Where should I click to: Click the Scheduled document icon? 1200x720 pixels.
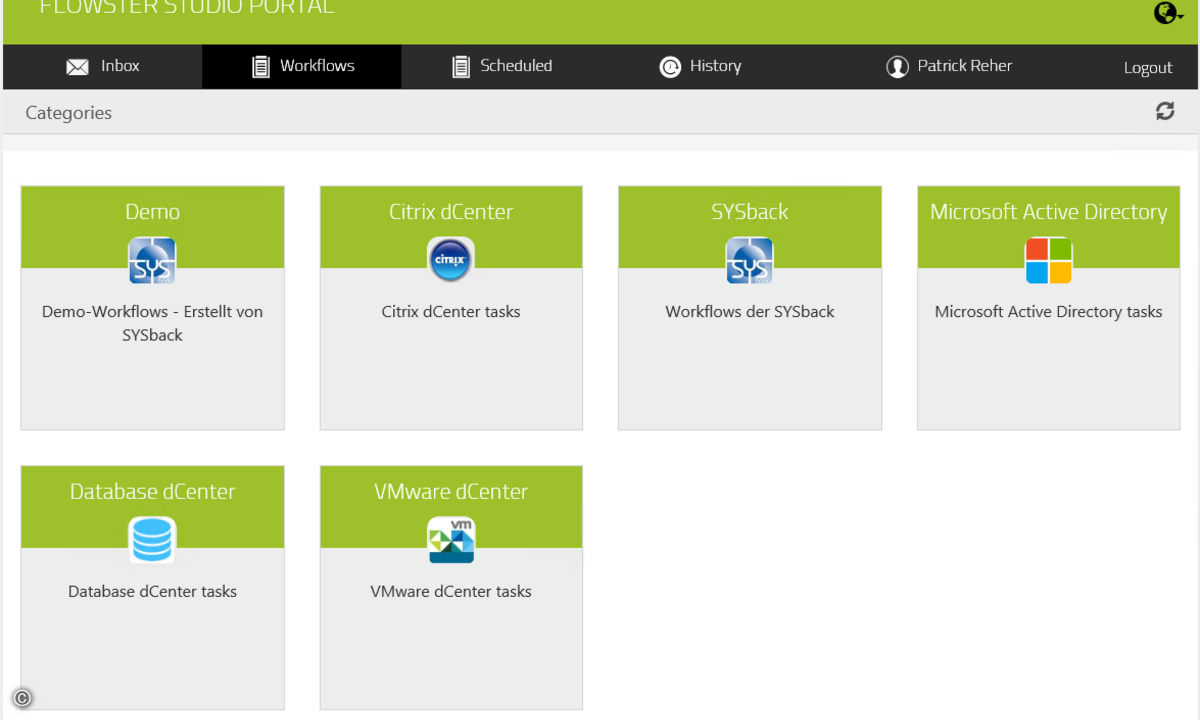pos(460,67)
